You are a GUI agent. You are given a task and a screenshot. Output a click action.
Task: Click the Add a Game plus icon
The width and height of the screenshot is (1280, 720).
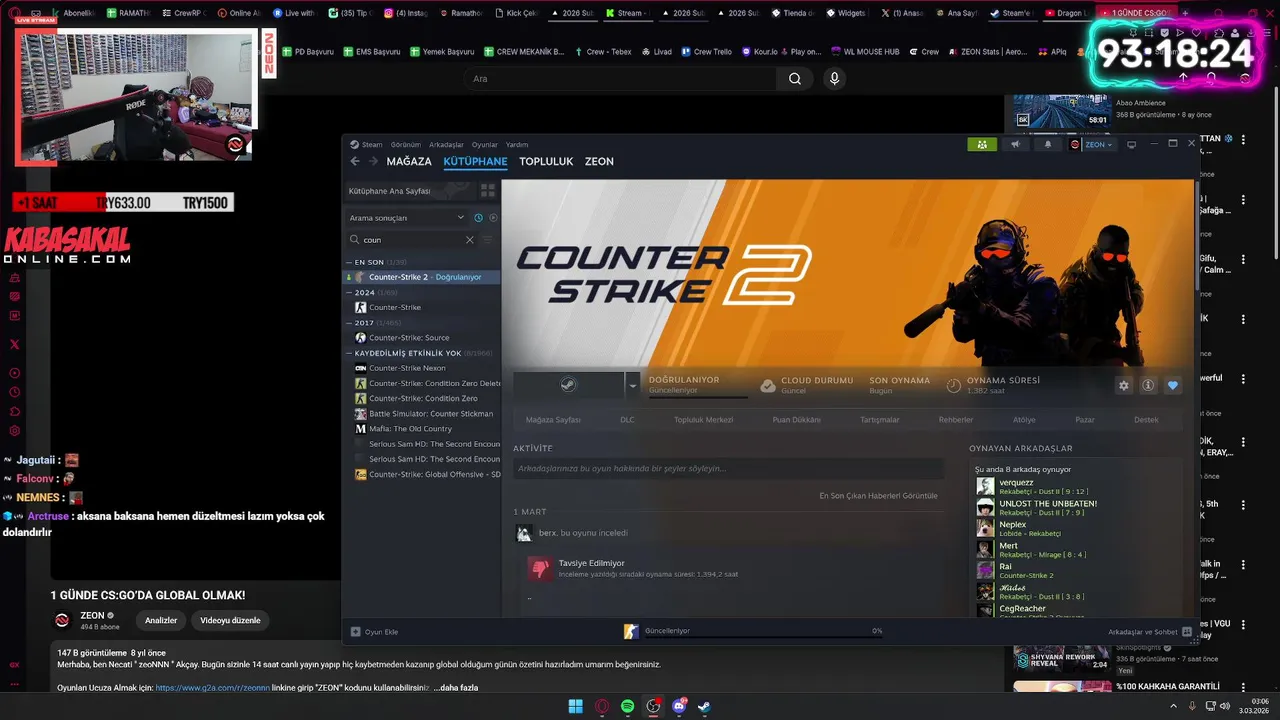click(355, 631)
